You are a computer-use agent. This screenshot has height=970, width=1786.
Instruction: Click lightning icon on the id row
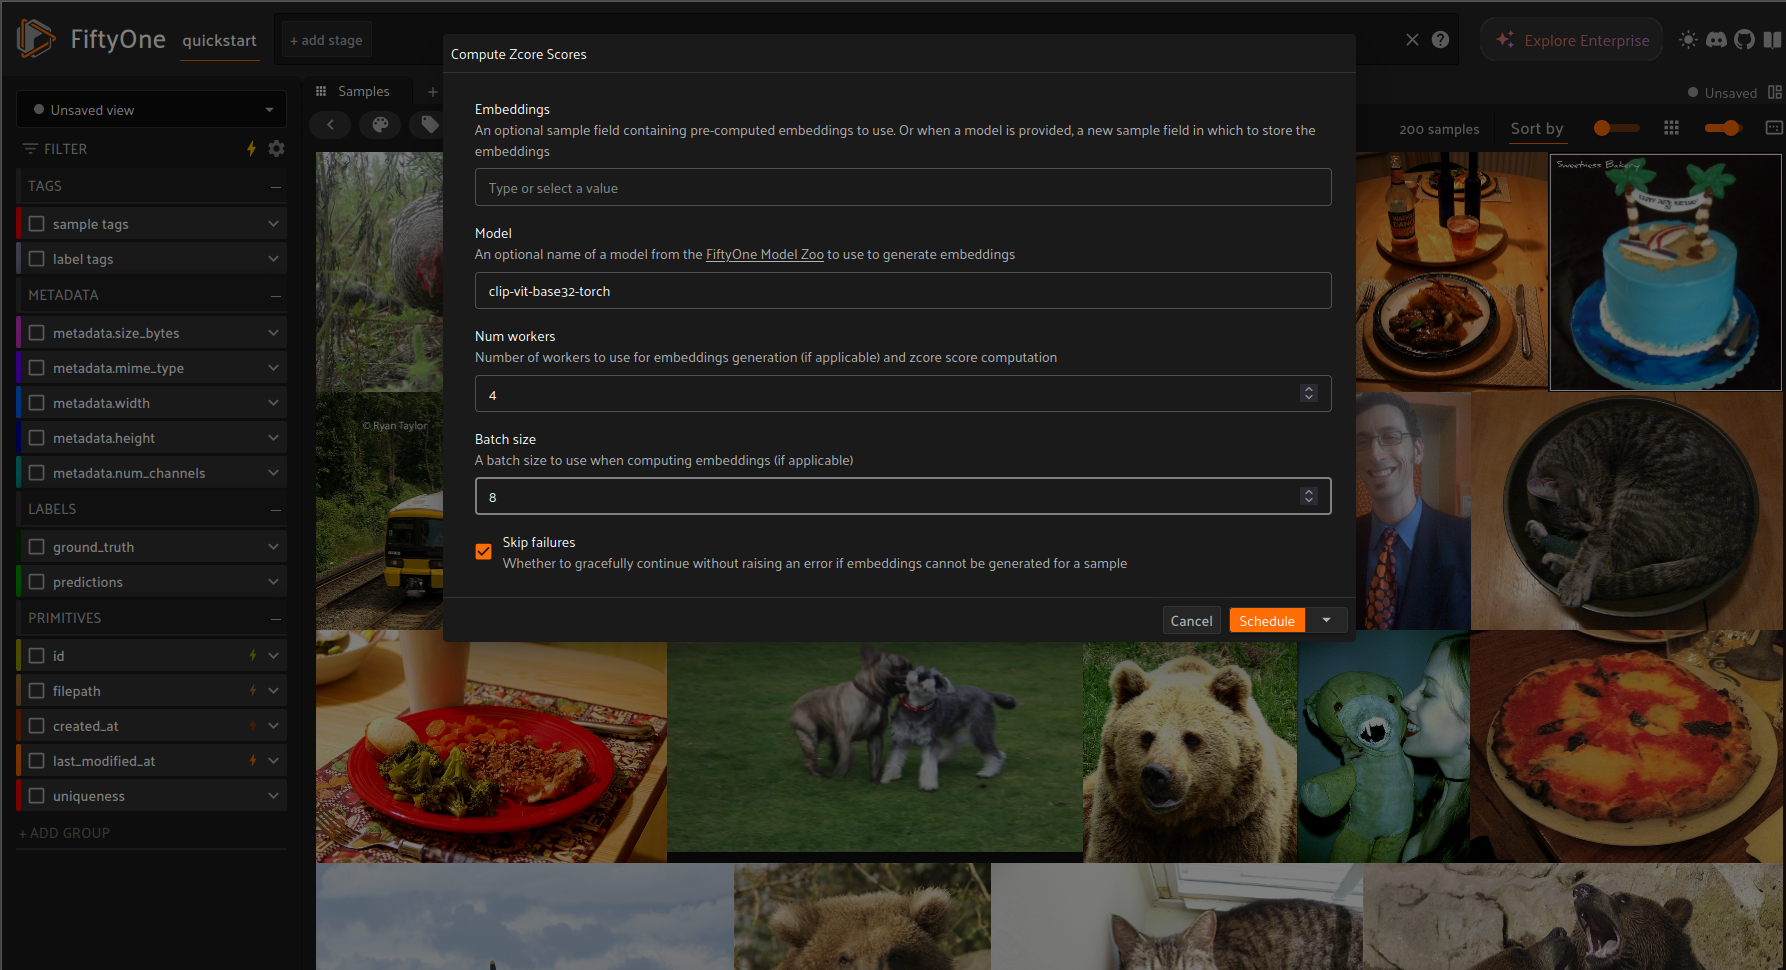tap(253, 656)
